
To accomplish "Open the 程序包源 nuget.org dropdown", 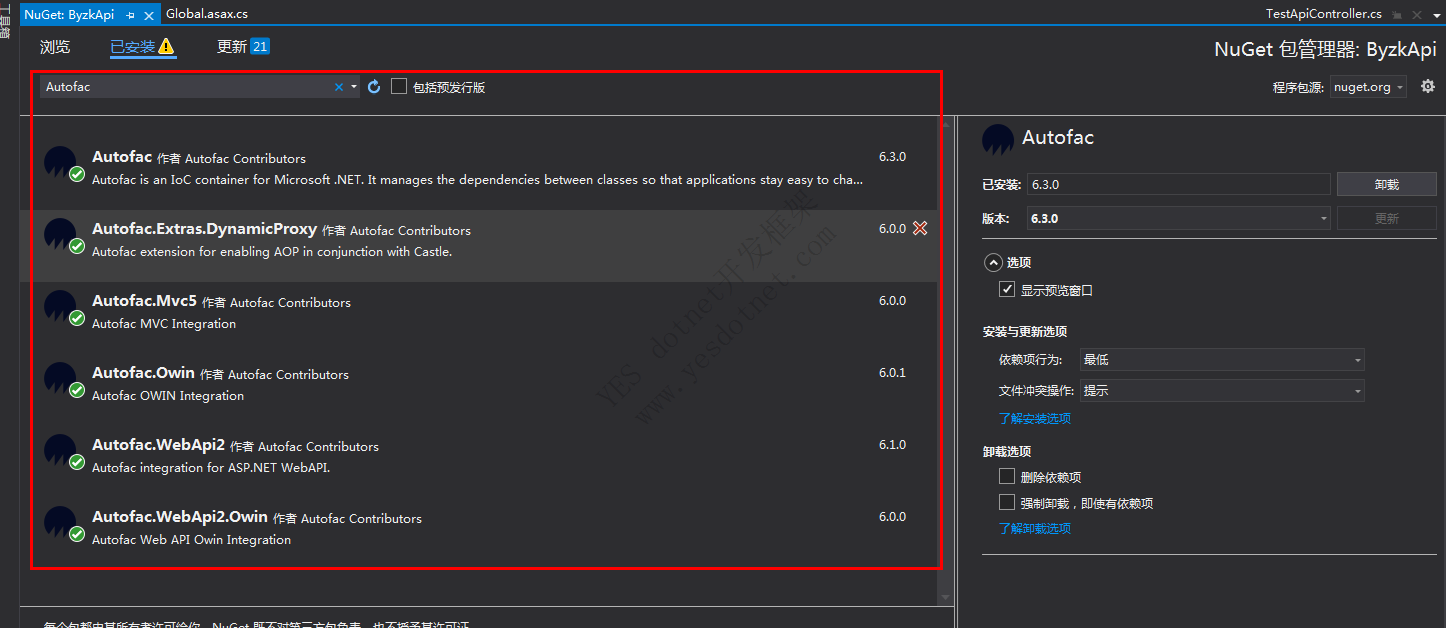I will coord(1368,87).
